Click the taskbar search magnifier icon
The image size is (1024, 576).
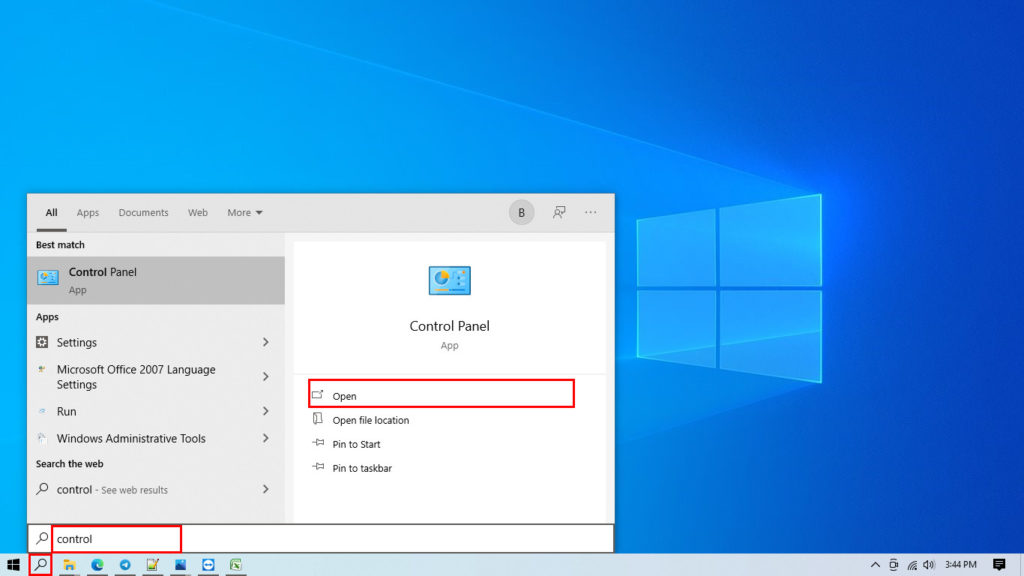40,565
